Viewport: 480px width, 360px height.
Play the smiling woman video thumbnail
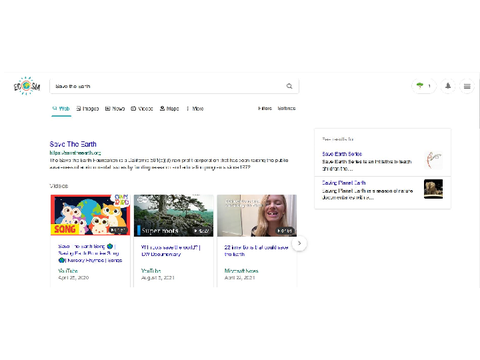(x=257, y=215)
